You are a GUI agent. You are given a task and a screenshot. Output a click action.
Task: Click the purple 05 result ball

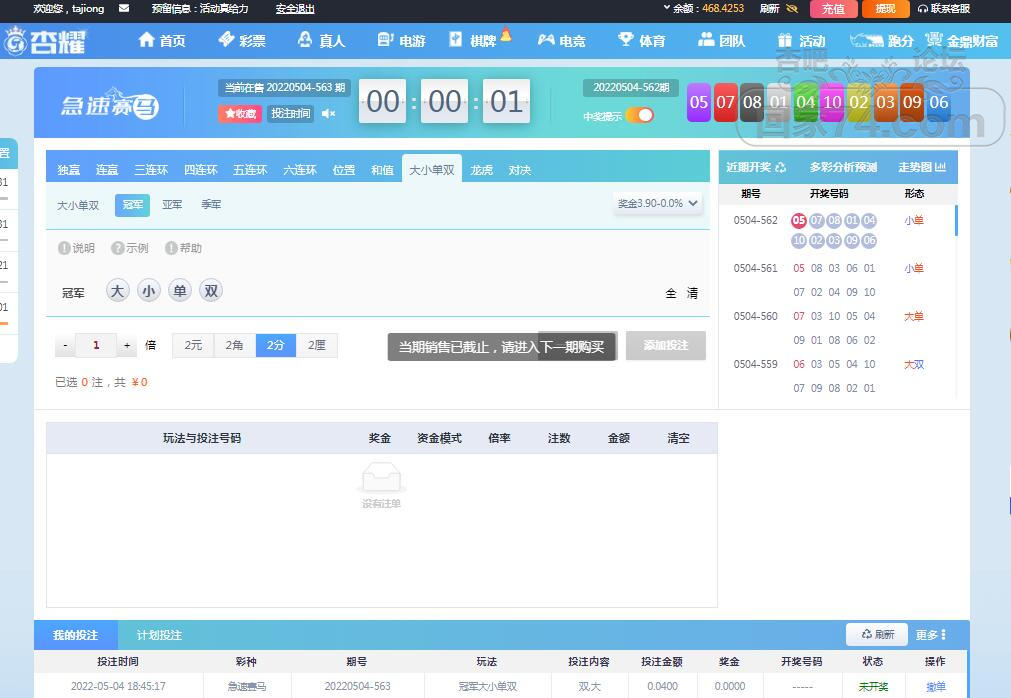(x=698, y=102)
